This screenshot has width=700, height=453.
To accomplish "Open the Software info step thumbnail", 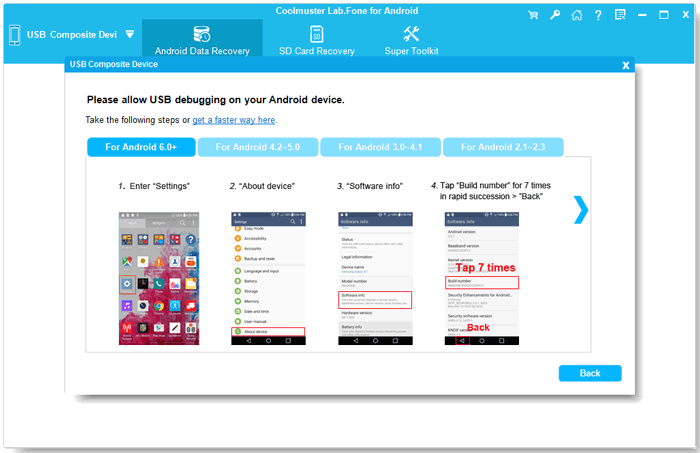I will pos(375,278).
